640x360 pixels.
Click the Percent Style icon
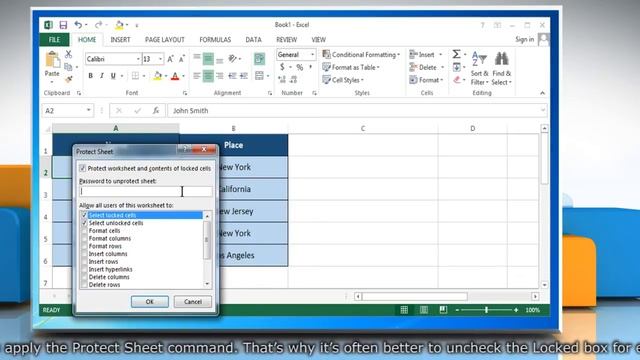pyautogui.click(x=300, y=67)
